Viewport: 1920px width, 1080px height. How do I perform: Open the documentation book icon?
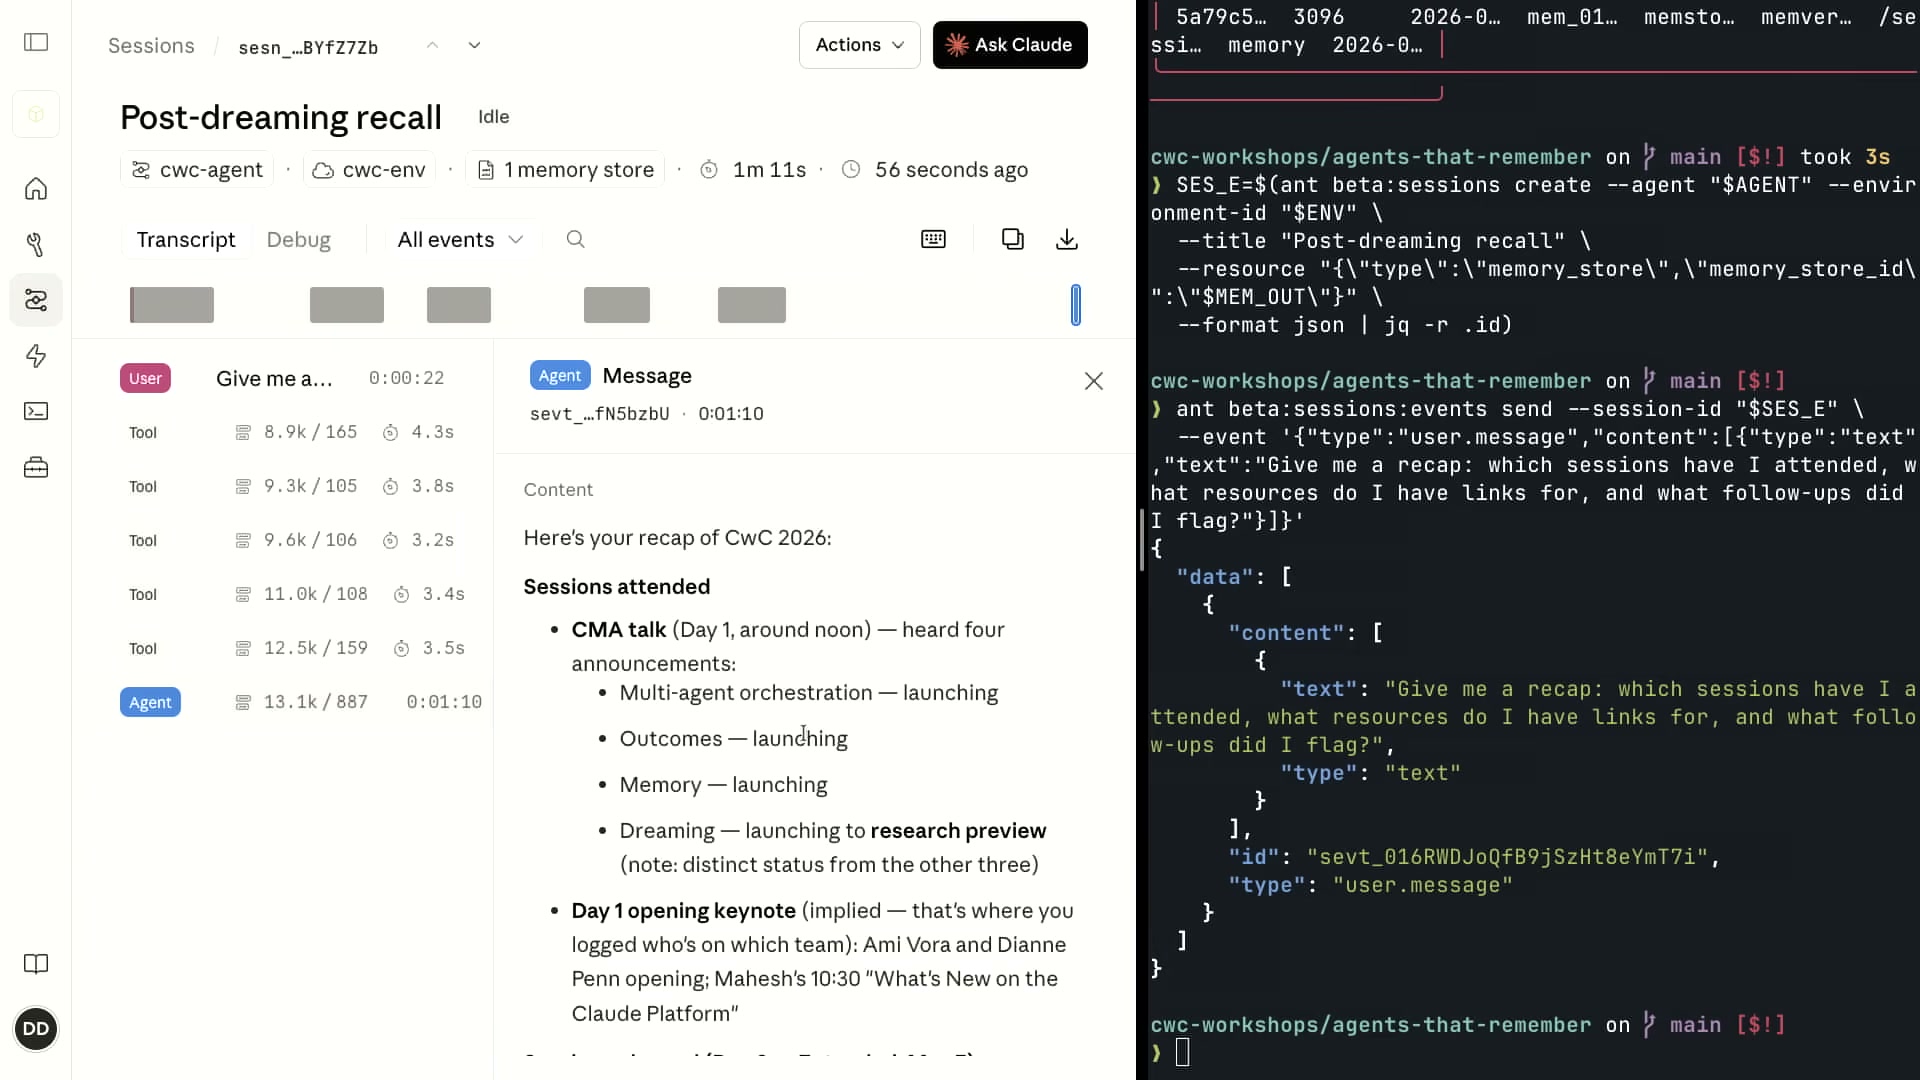(x=36, y=964)
